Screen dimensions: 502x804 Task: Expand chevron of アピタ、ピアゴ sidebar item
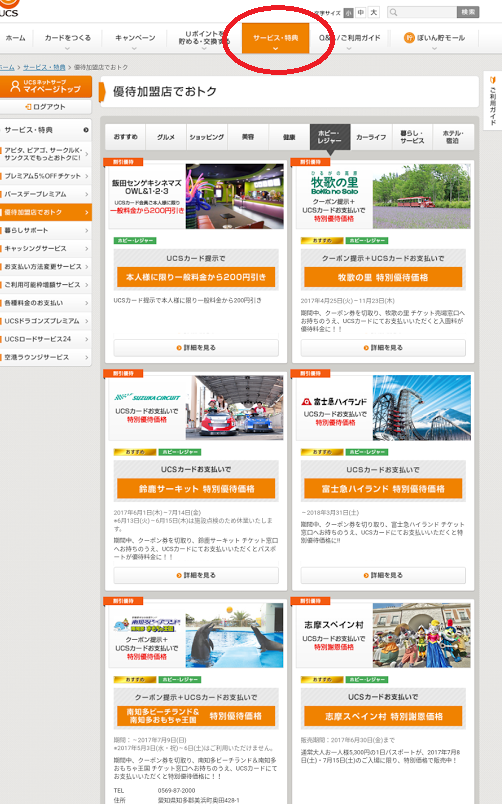(x=87, y=154)
